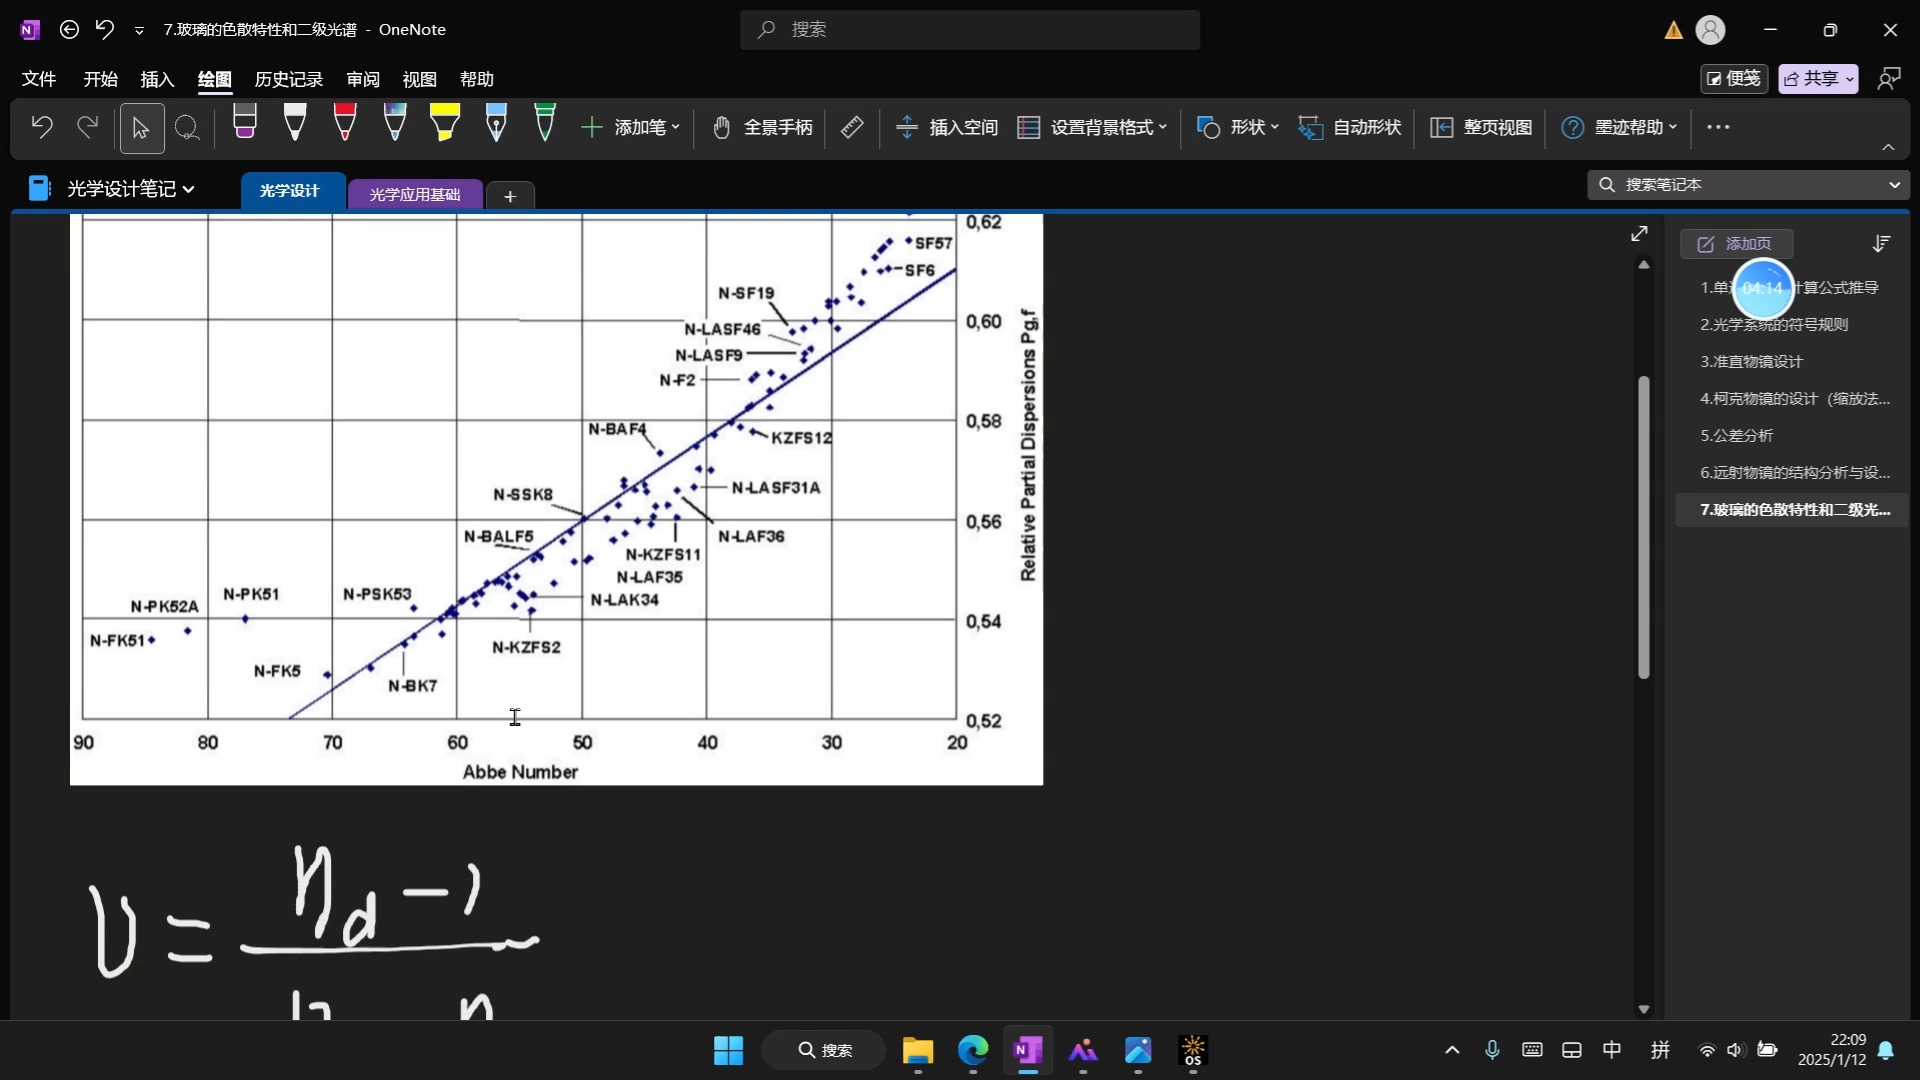Click the sort pages icon
Image resolution: width=1920 pixels, height=1080 pixels.
pyautogui.click(x=1881, y=244)
